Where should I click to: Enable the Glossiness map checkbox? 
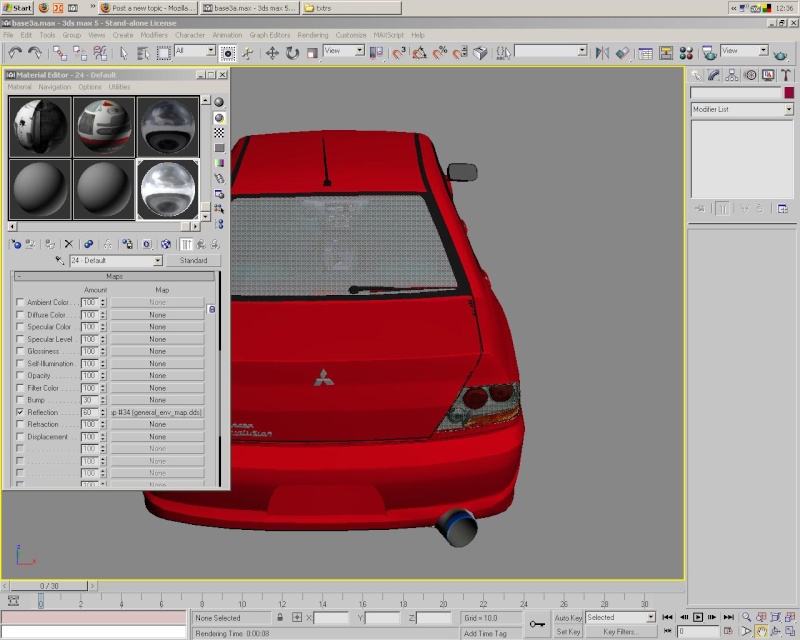pyautogui.click(x=20, y=351)
